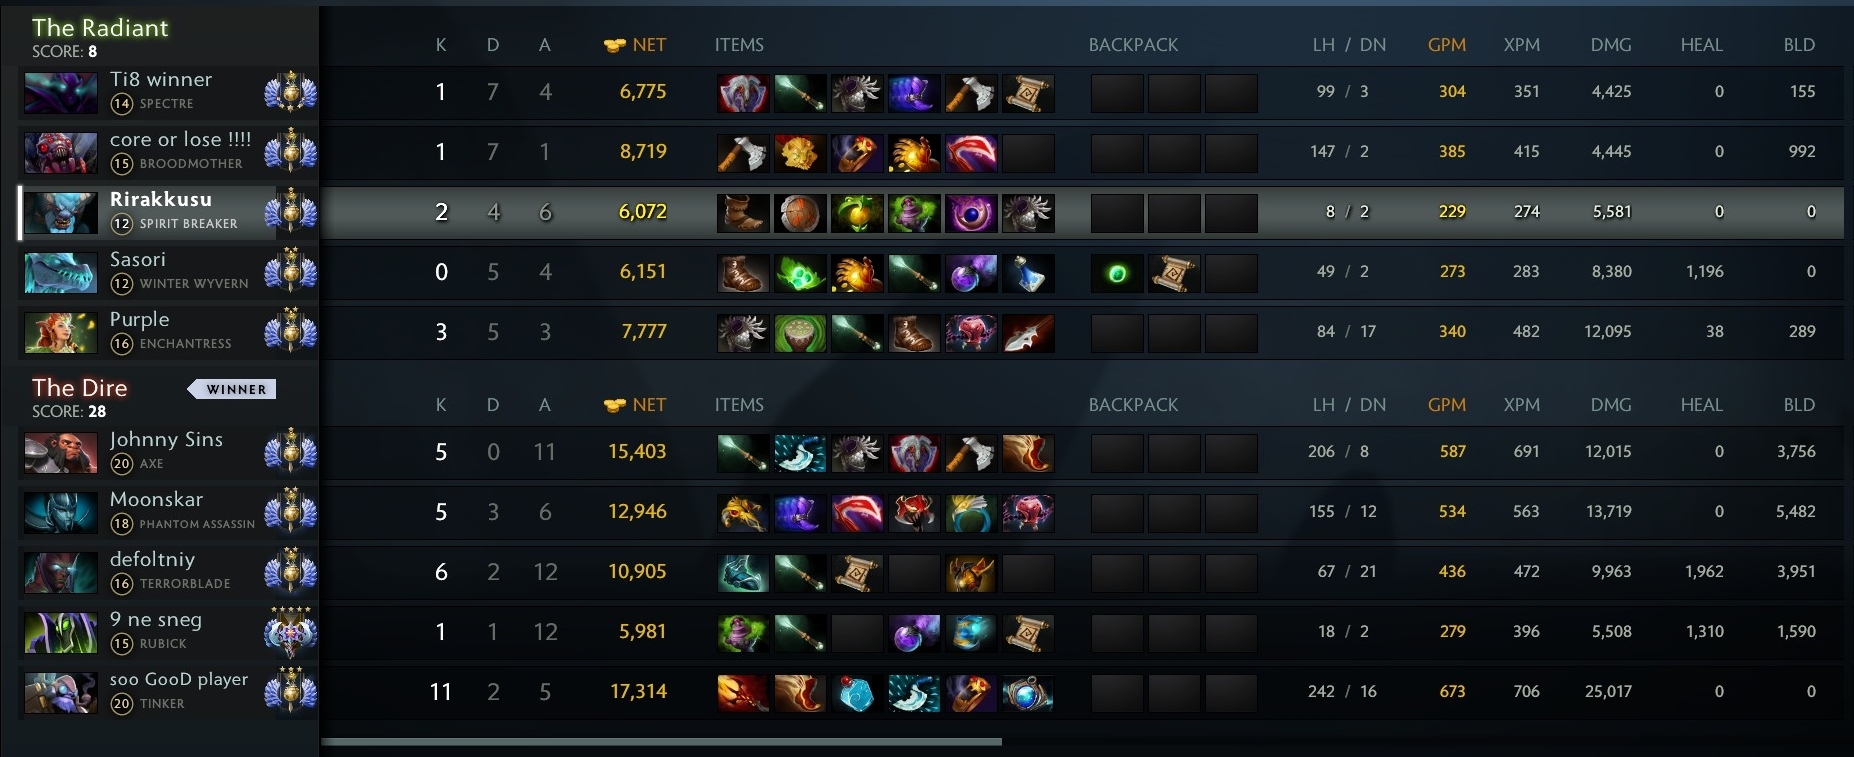The height and width of the screenshot is (757, 1854).
Task: Click Tinker hero portrait thumbnail
Action: [x=60, y=693]
